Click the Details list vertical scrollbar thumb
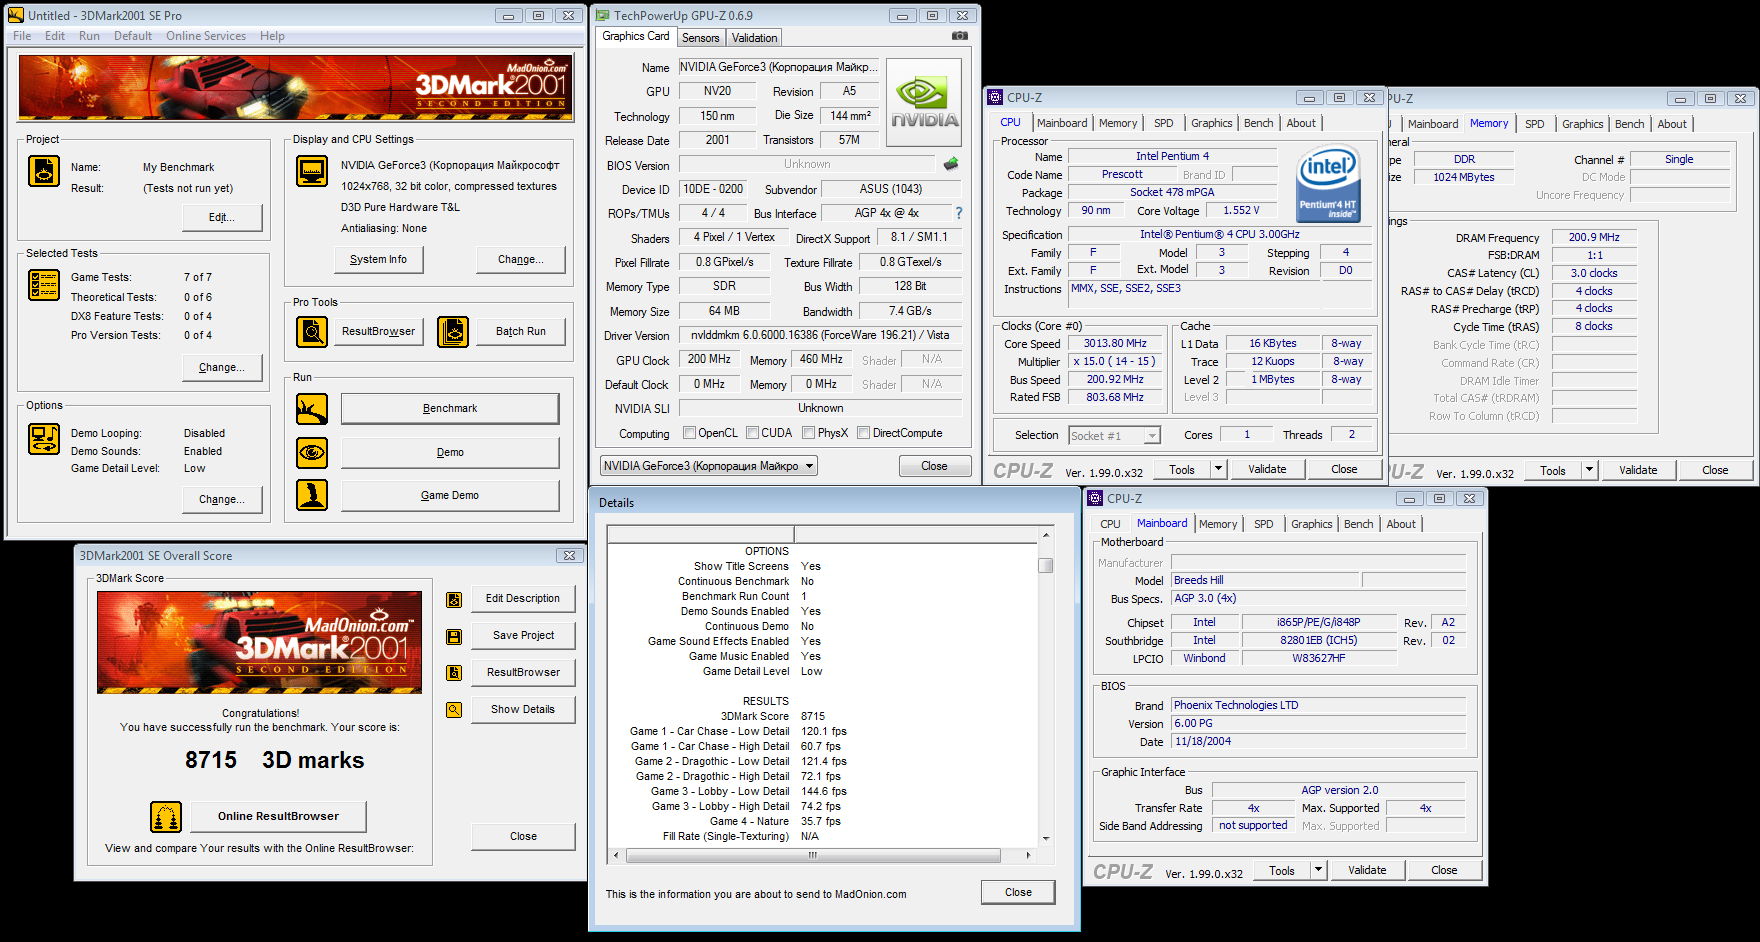The image size is (1760, 942). [x=1046, y=565]
